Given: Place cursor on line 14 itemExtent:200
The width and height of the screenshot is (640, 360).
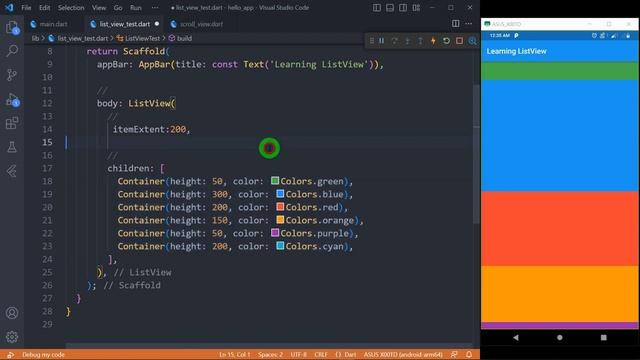Looking at the screenshot, I should (151, 129).
